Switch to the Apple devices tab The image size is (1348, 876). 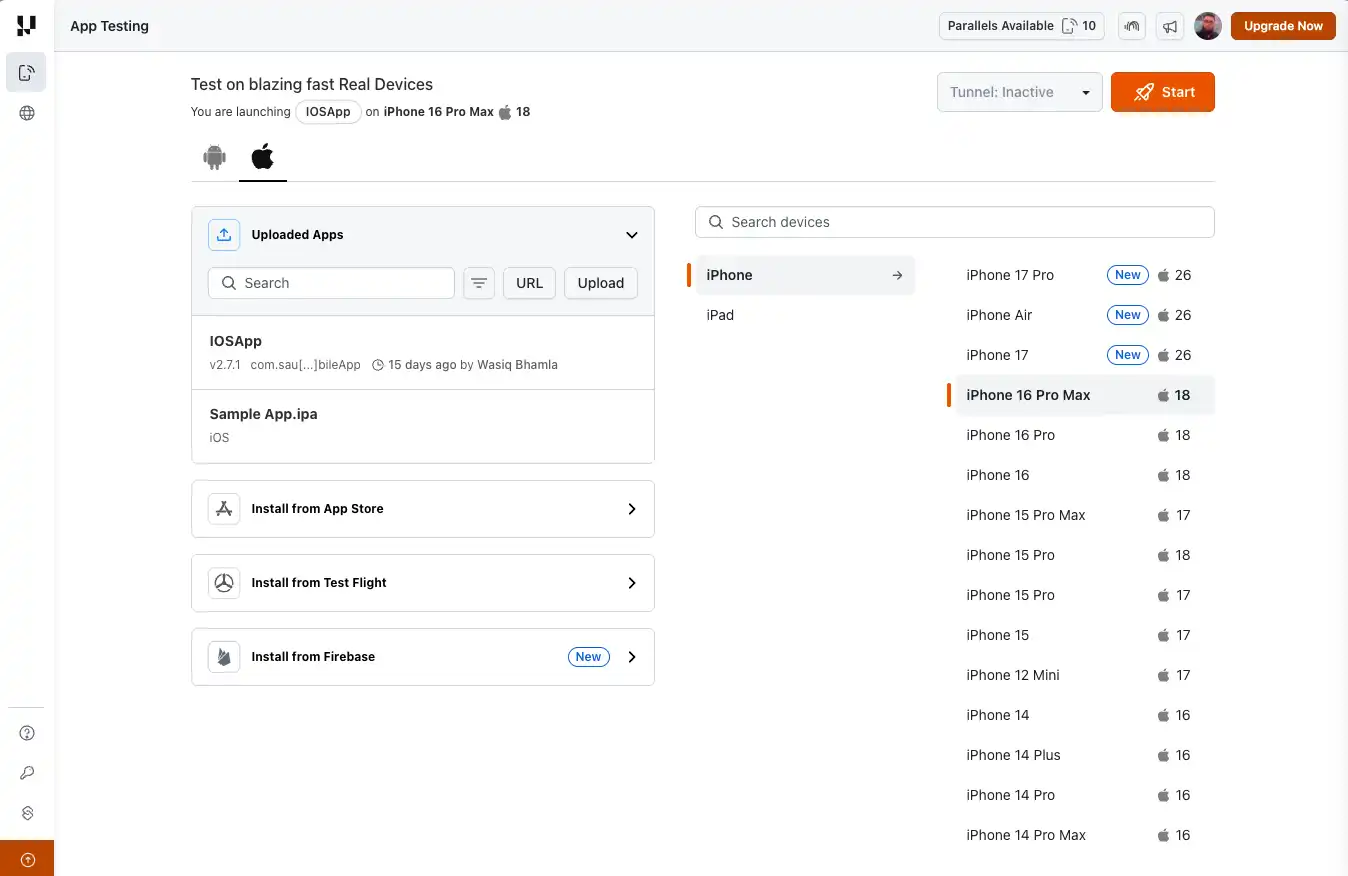pyautogui.click(x=262, y=157)
